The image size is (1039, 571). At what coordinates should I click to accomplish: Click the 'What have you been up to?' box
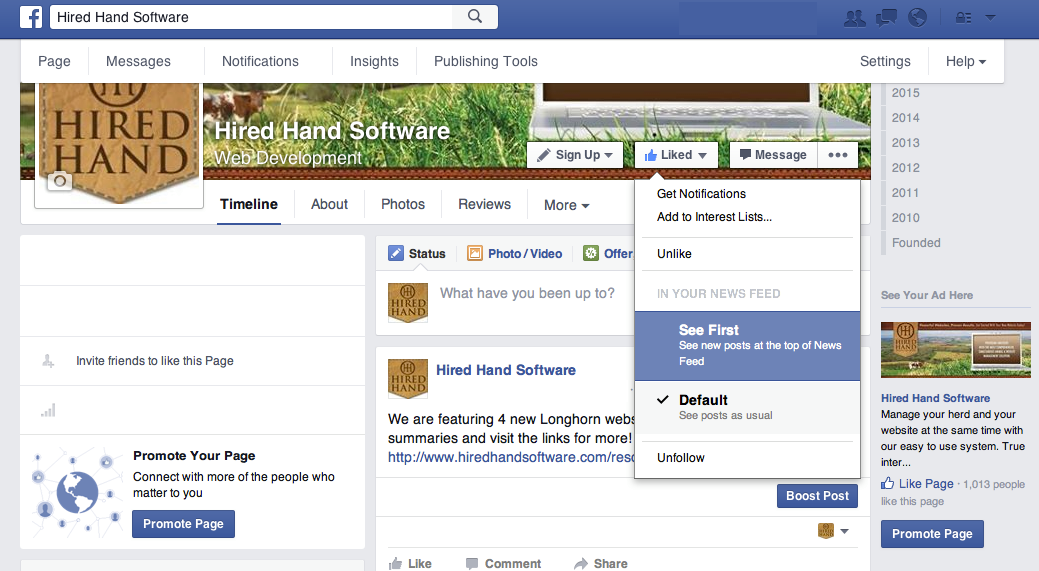click(527, 293)
